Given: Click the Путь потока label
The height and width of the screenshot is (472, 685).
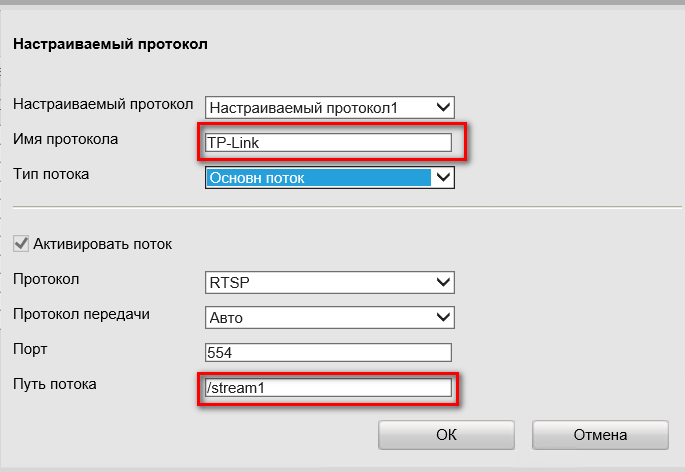Looking at the screenshot, I should pos(54,384).
